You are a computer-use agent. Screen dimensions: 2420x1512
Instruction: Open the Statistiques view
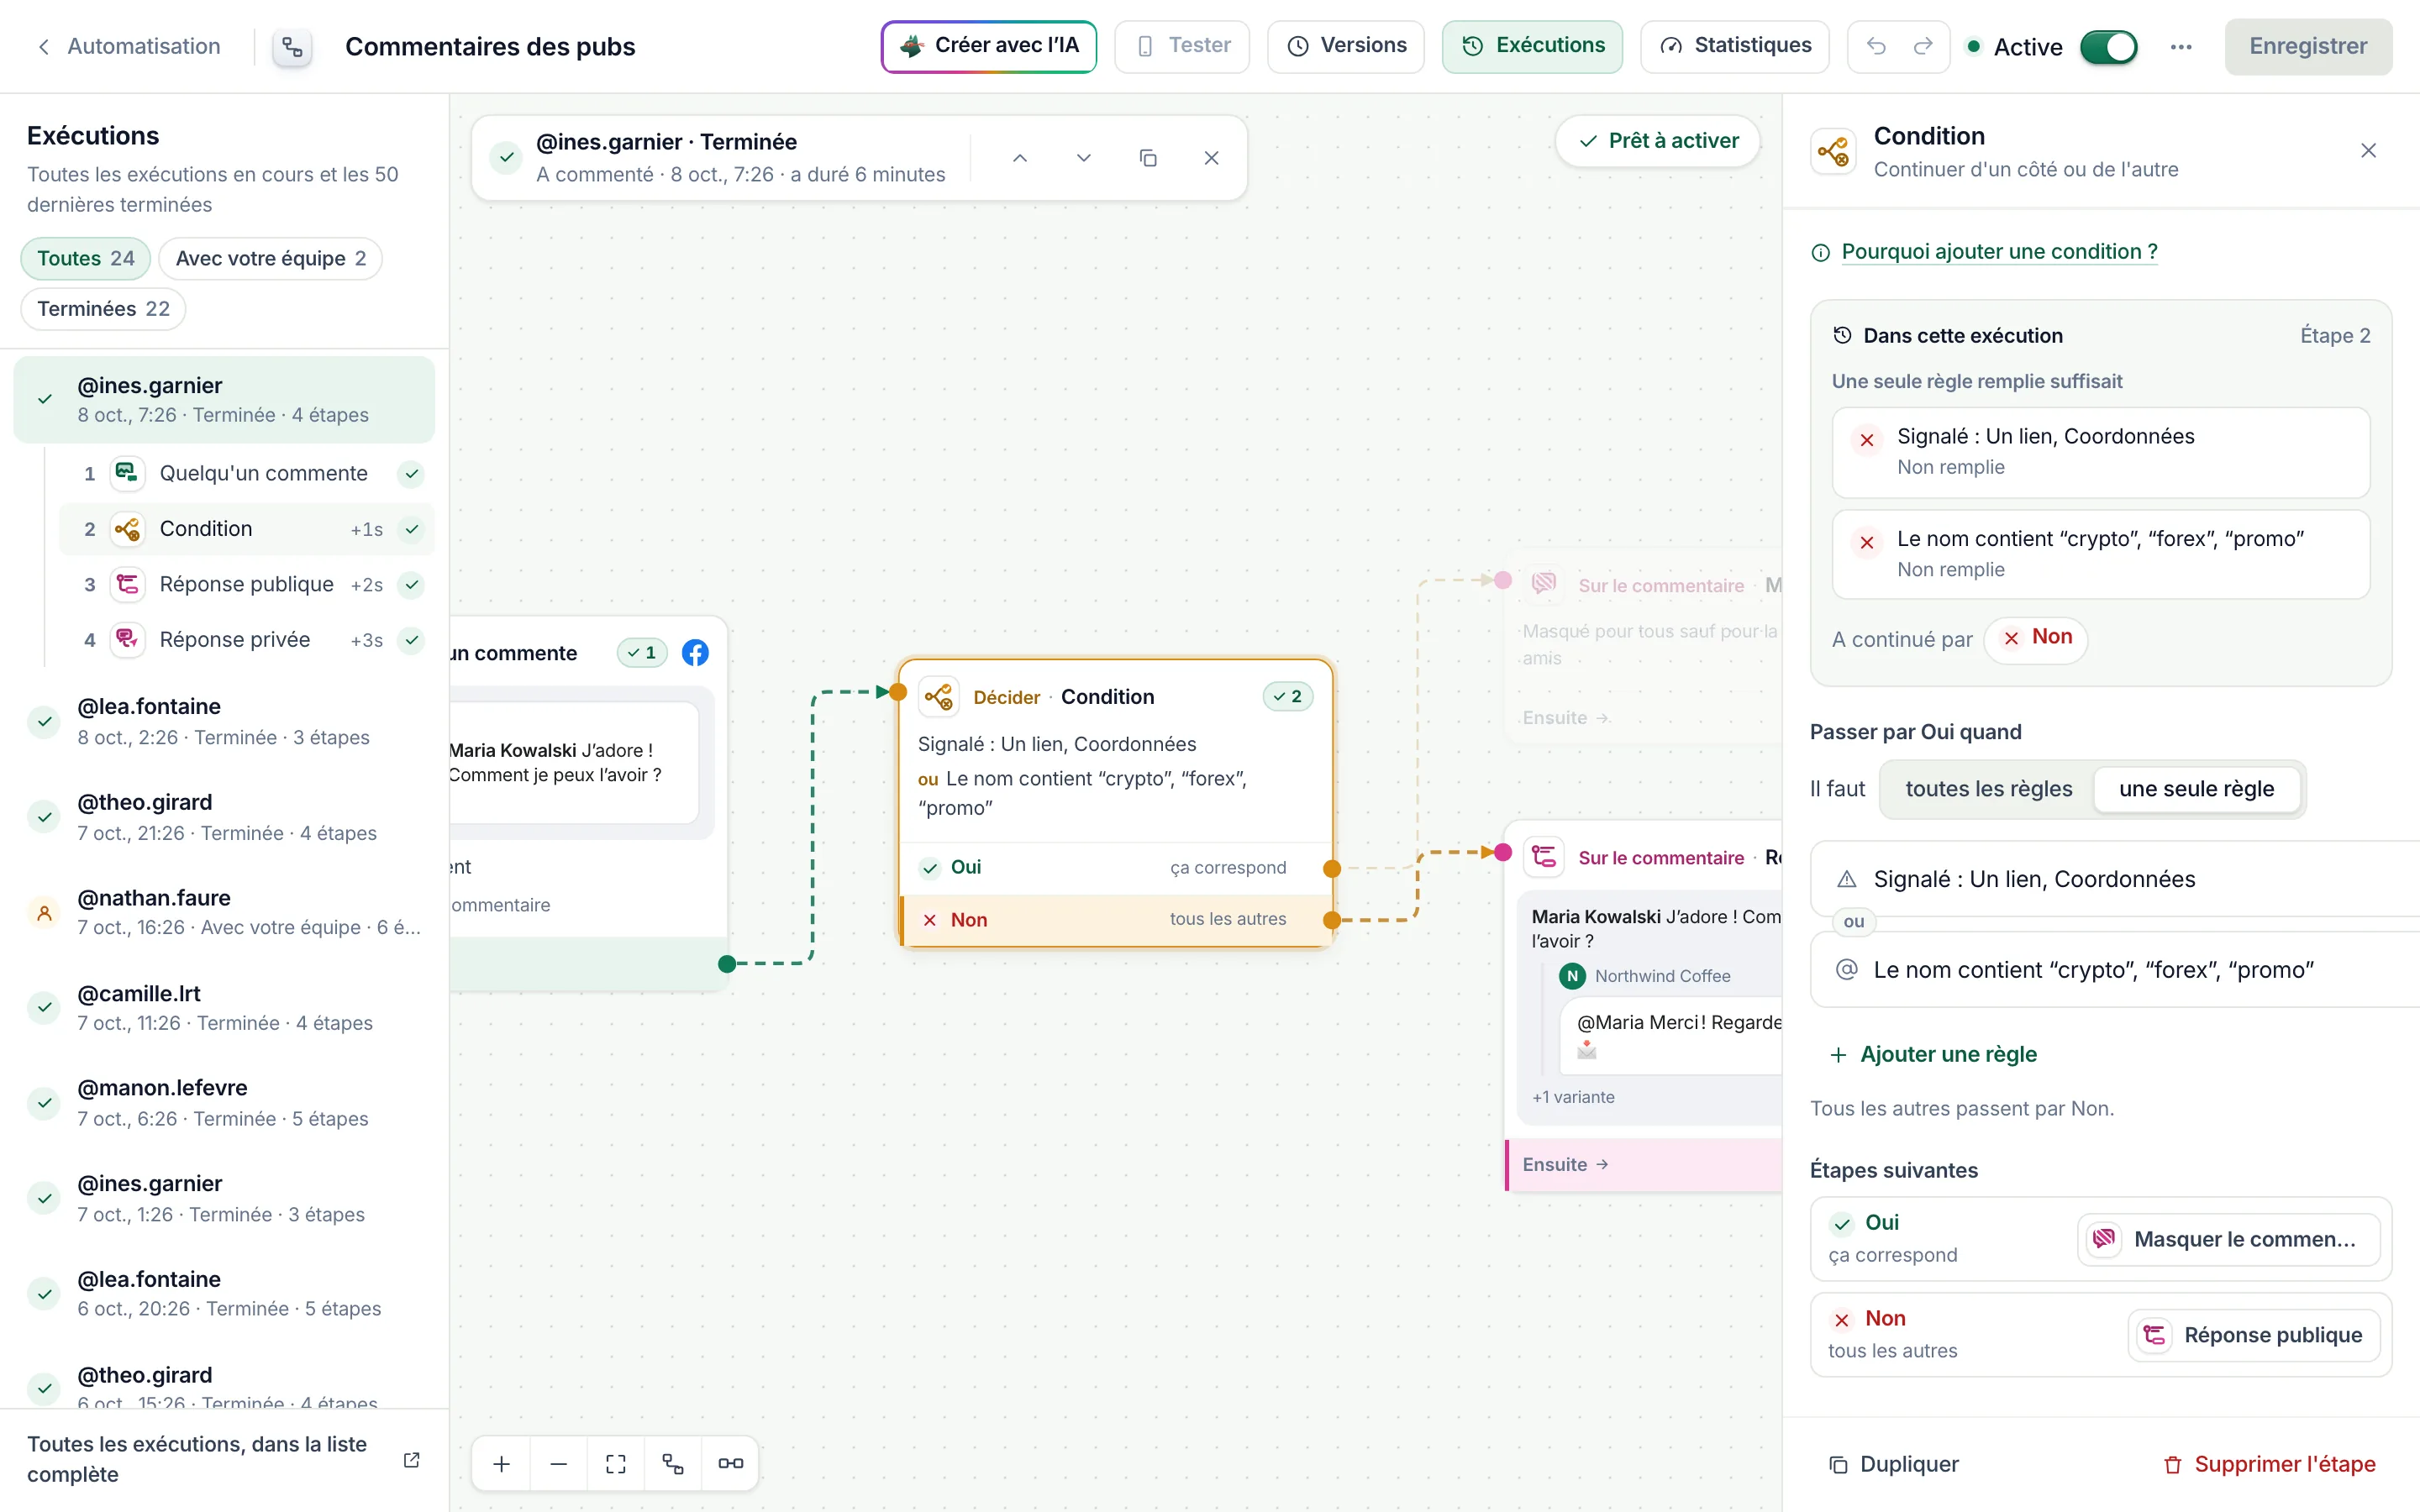pos(1735,46)
